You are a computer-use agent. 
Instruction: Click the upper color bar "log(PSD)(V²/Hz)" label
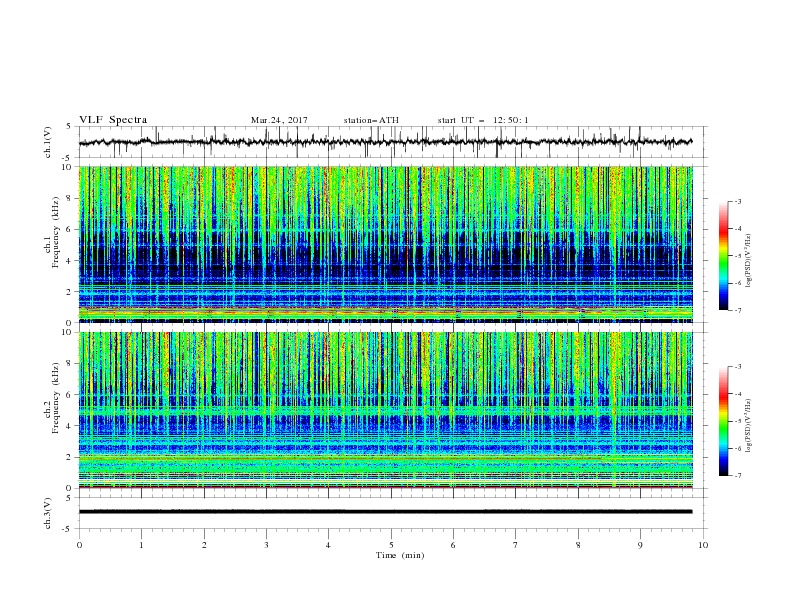tap(749, 261)
